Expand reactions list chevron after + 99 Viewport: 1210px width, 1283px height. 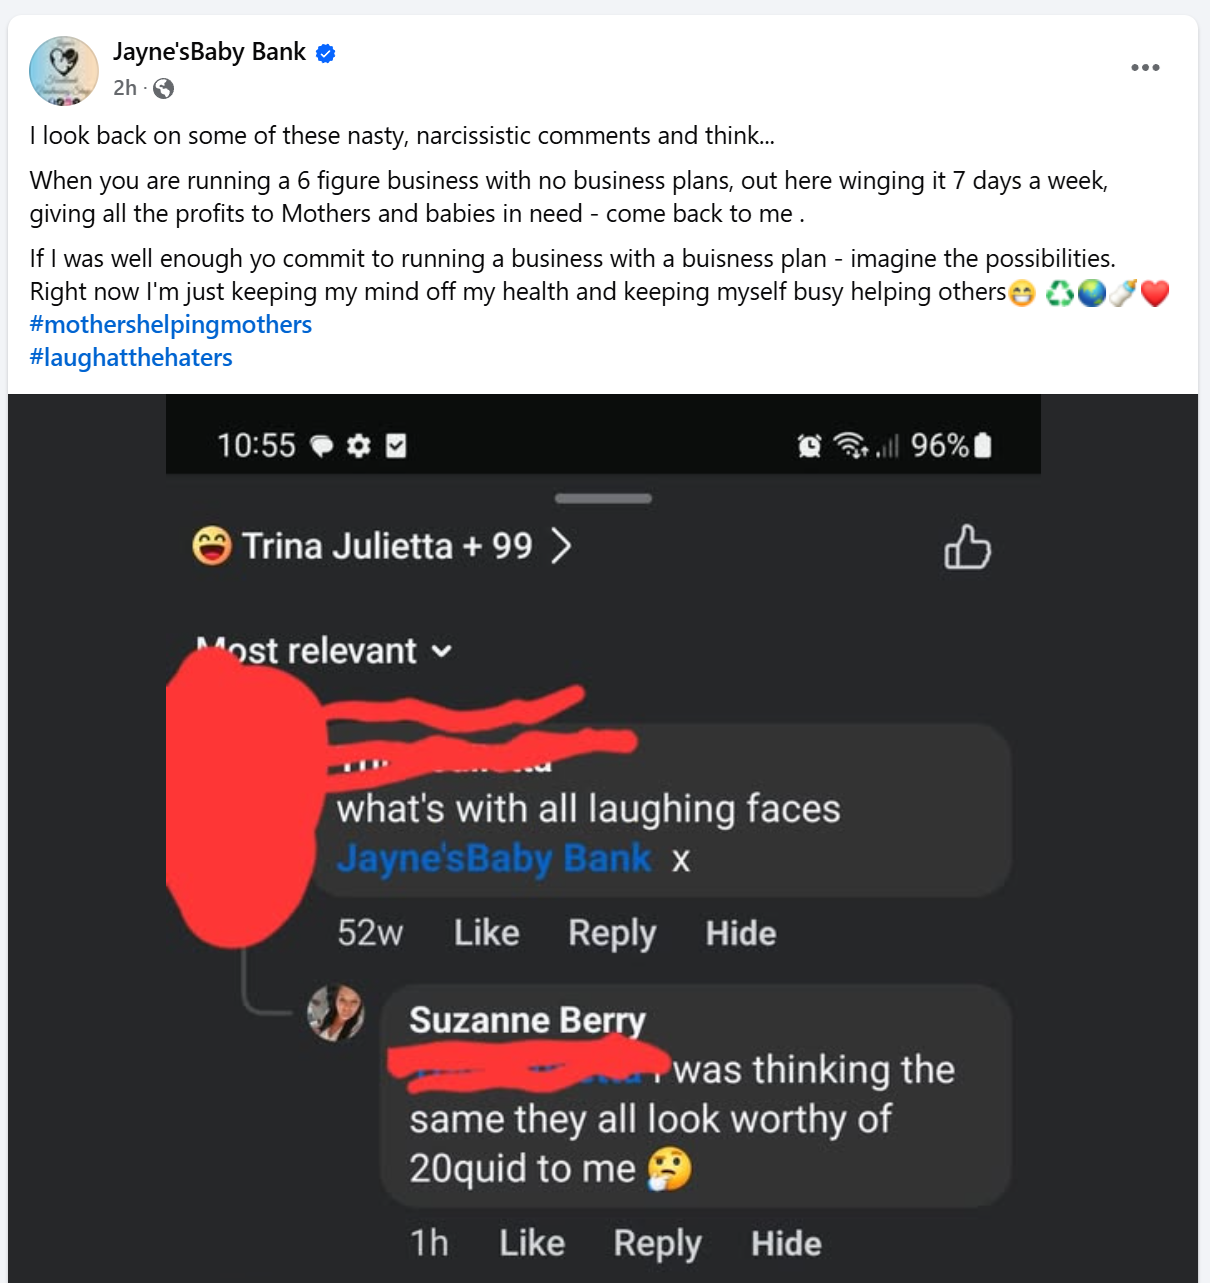(x=562, y=546)
